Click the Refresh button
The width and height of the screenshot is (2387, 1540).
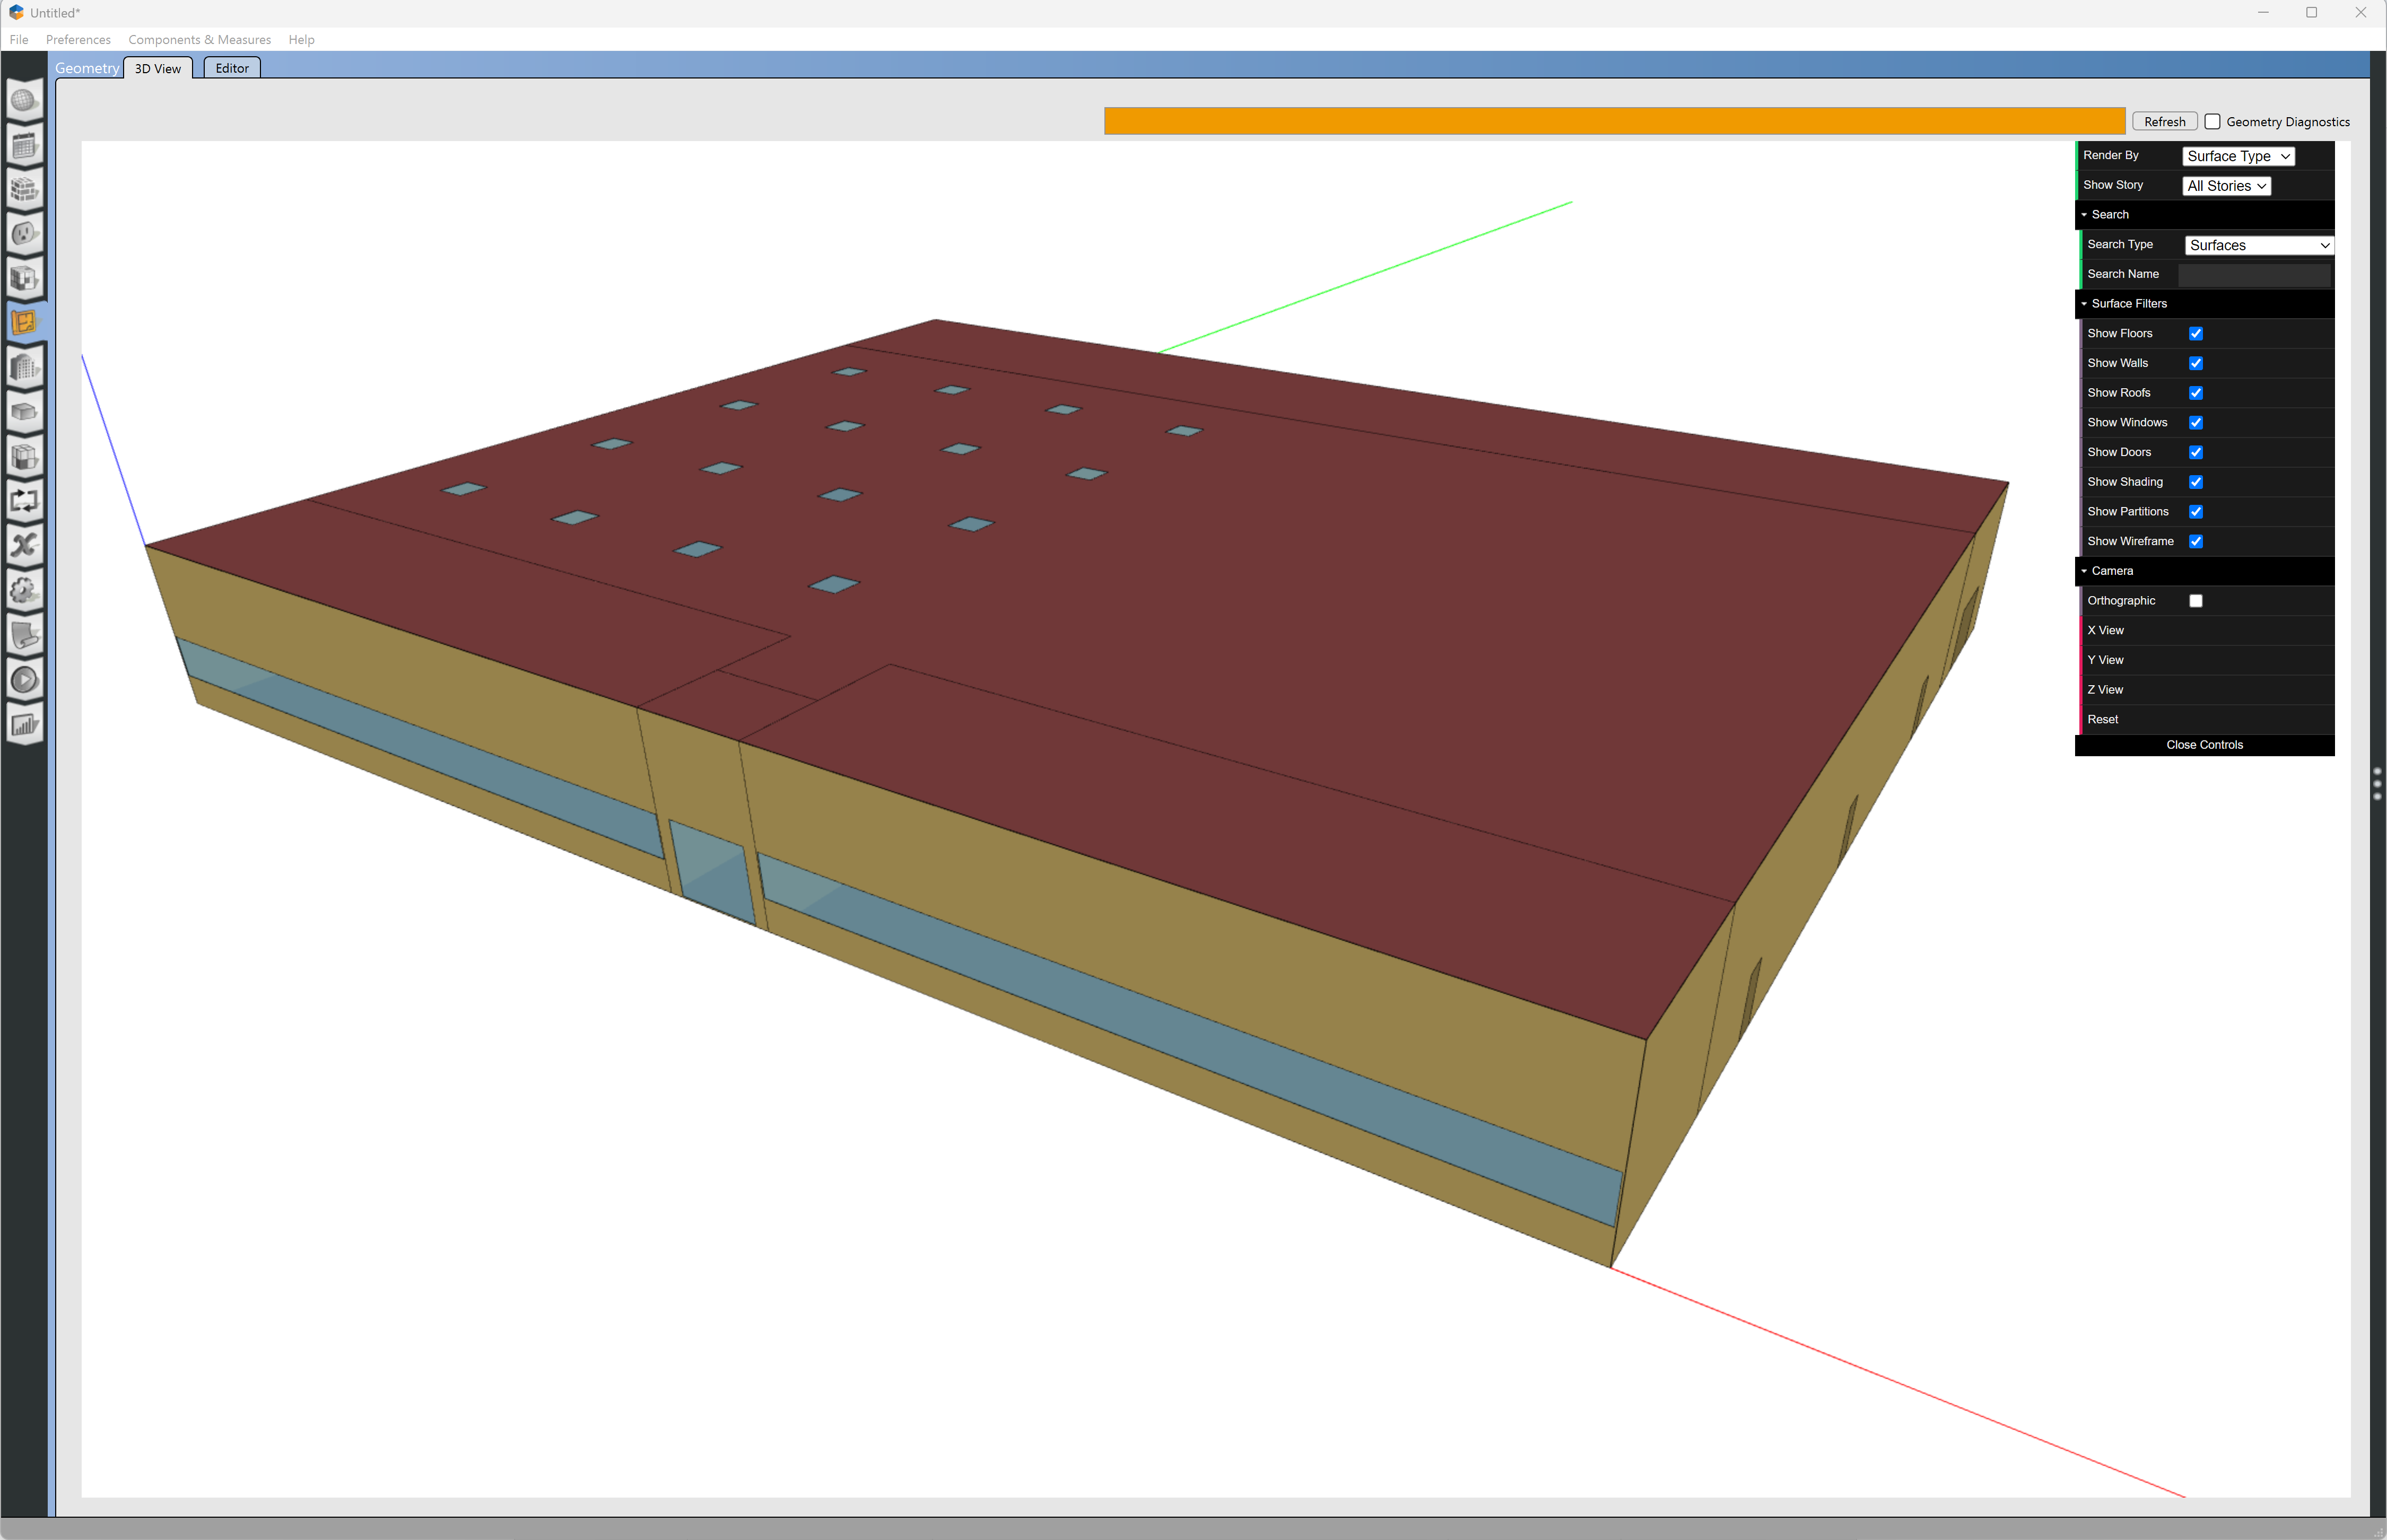pyautogui.click(x=2164, y=122)
